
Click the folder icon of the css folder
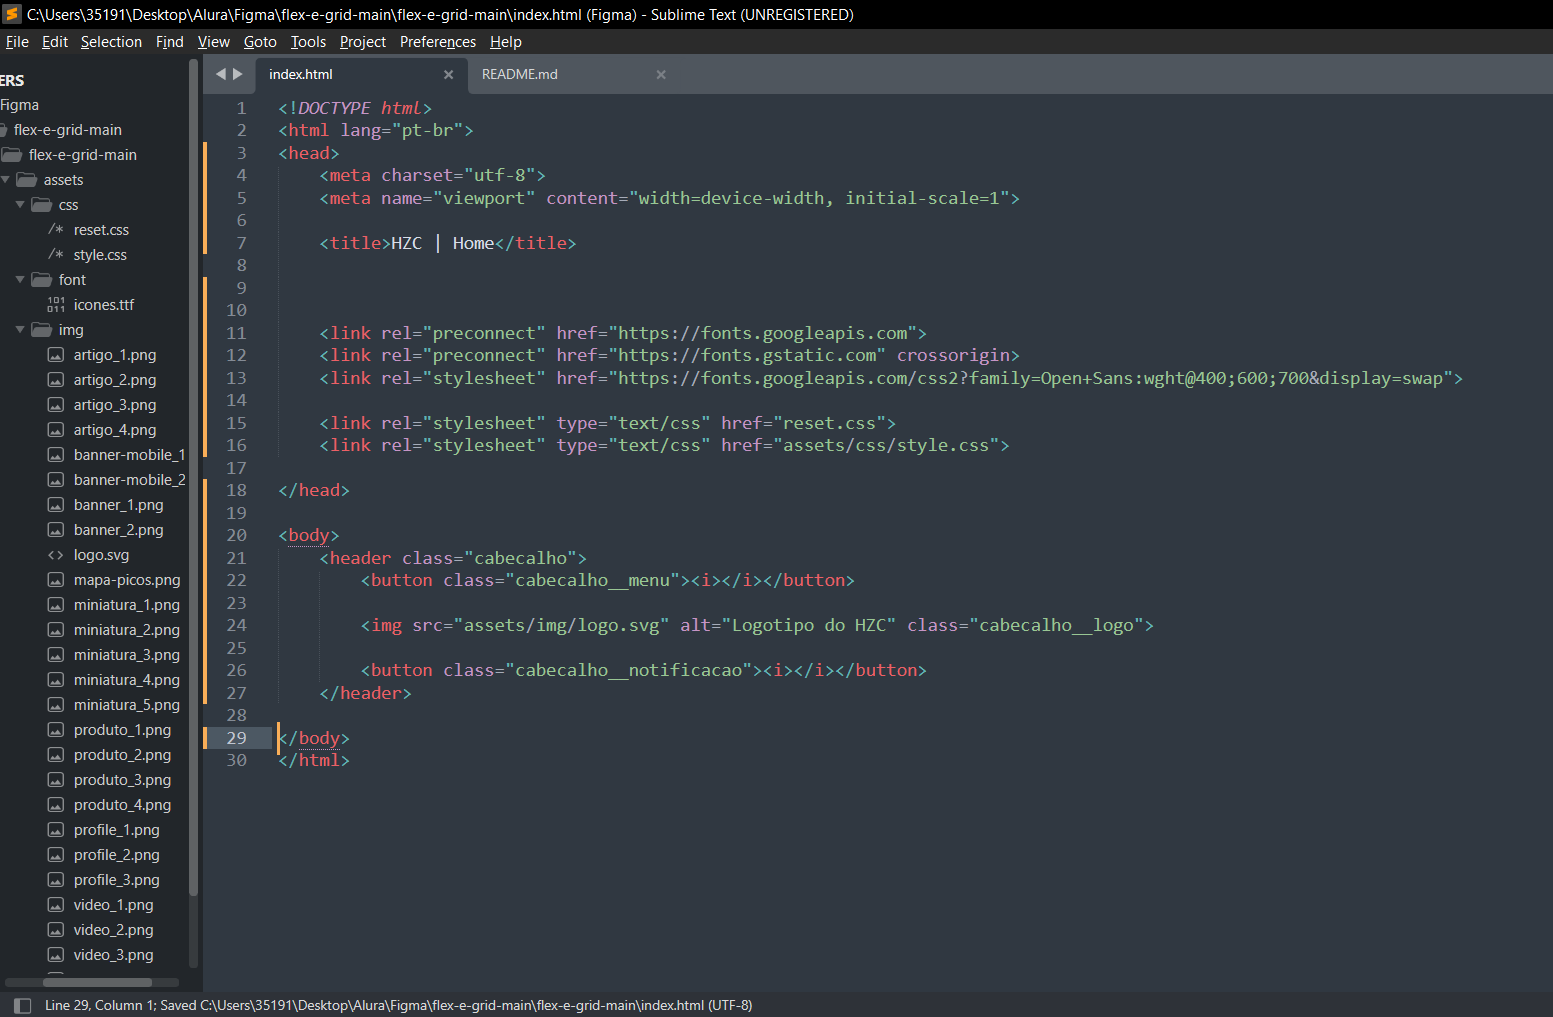42,205
